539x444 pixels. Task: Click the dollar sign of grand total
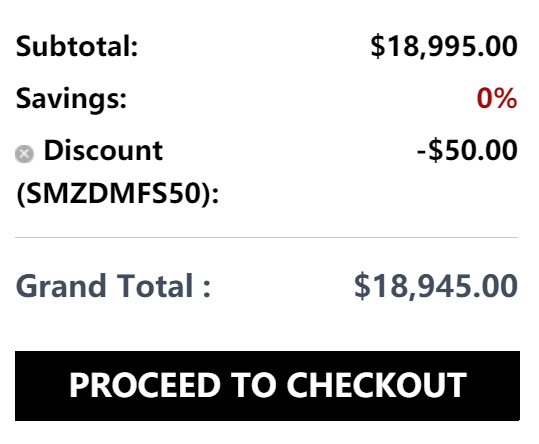[362, 286]
